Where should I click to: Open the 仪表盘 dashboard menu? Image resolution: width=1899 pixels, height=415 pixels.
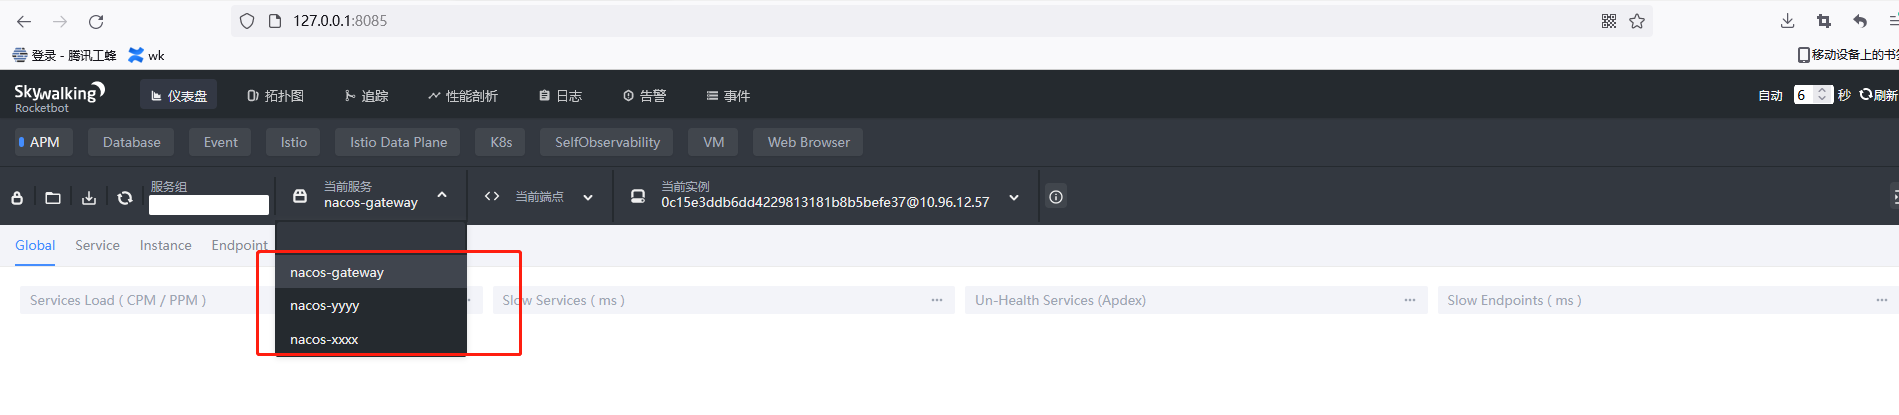(178, 96)
